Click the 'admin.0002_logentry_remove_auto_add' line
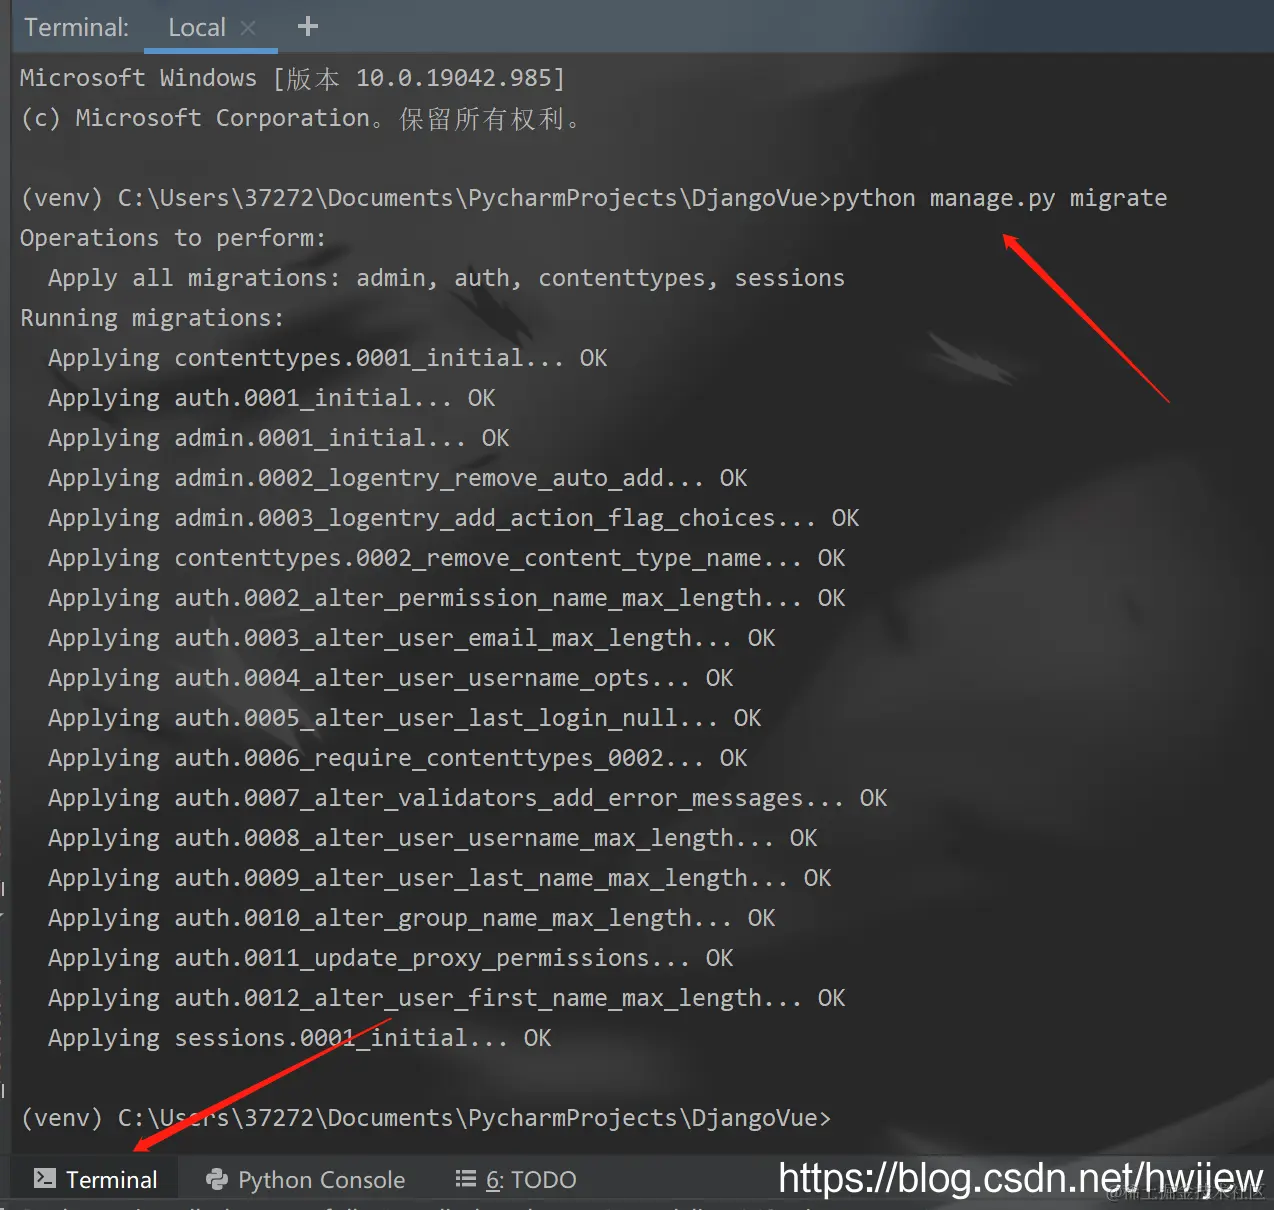The image size is (1274, 1210). coord(397,478)
